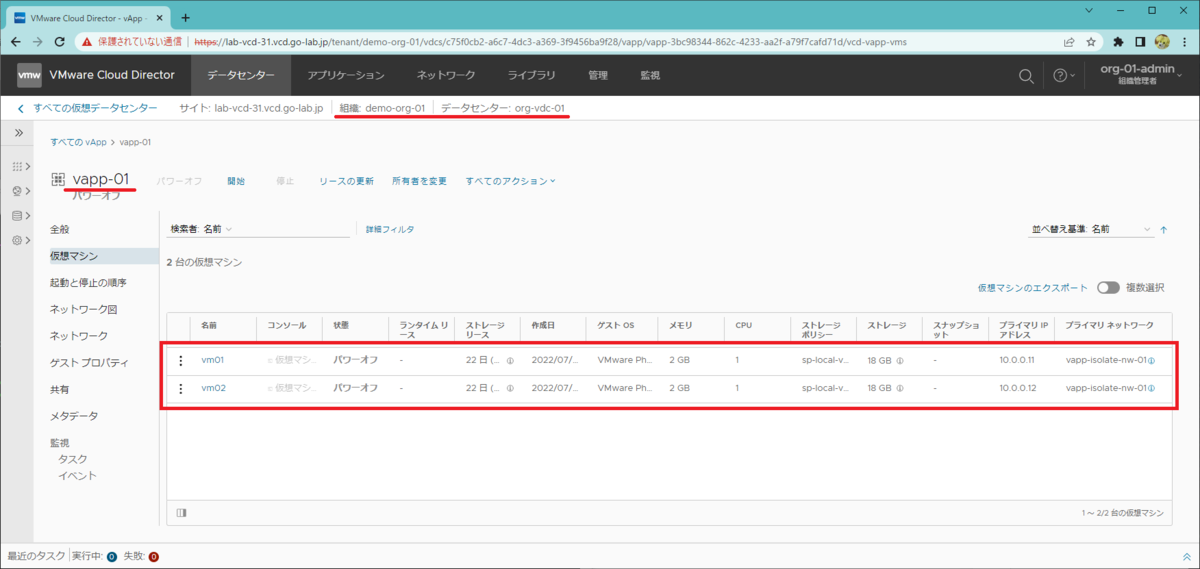Open the three-dot actions menu for vm02

pos(181,388)
